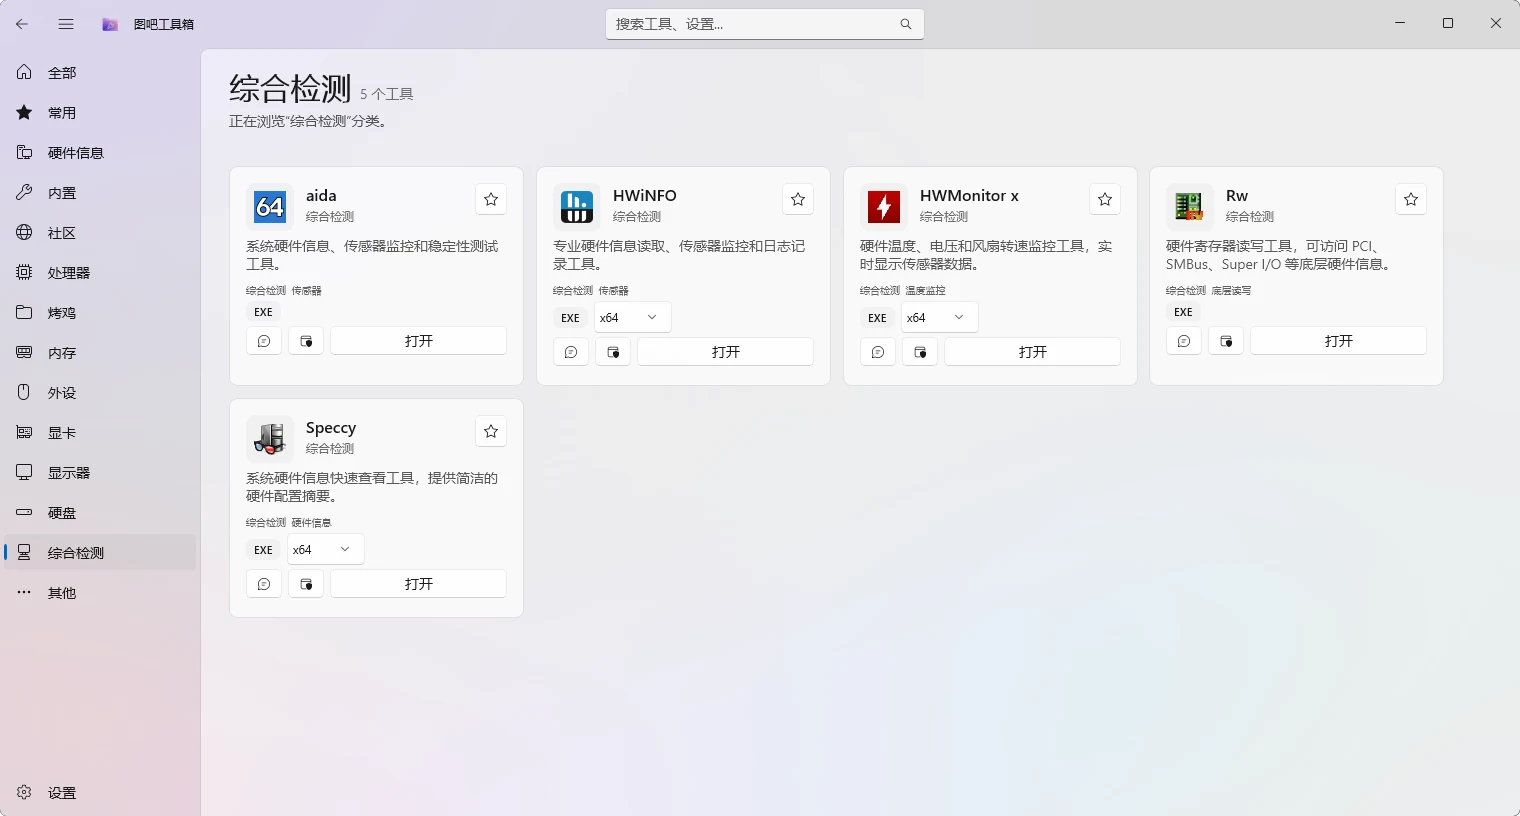This screenshot has width=1520, height=816.
Task: Click the magnifier icon in search box
Action: (906, 24)
